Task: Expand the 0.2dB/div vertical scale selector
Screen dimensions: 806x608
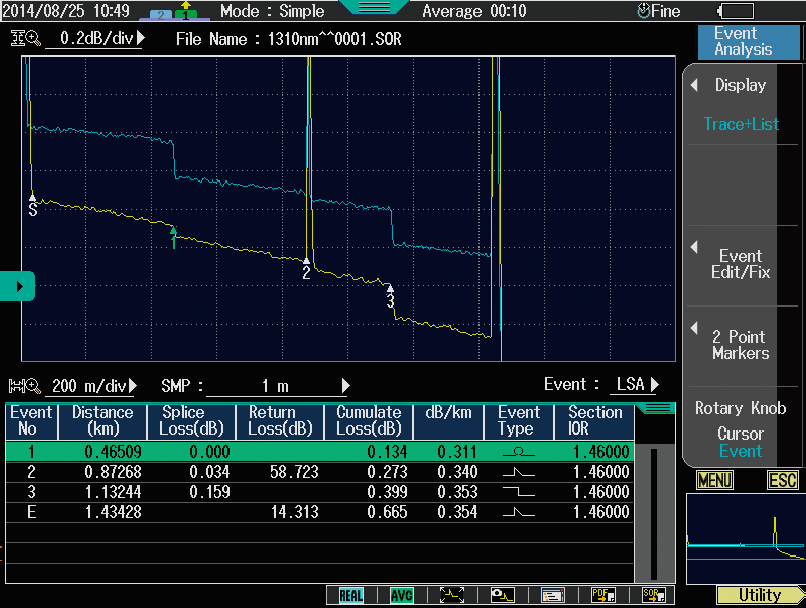Action: click(100, 39)
